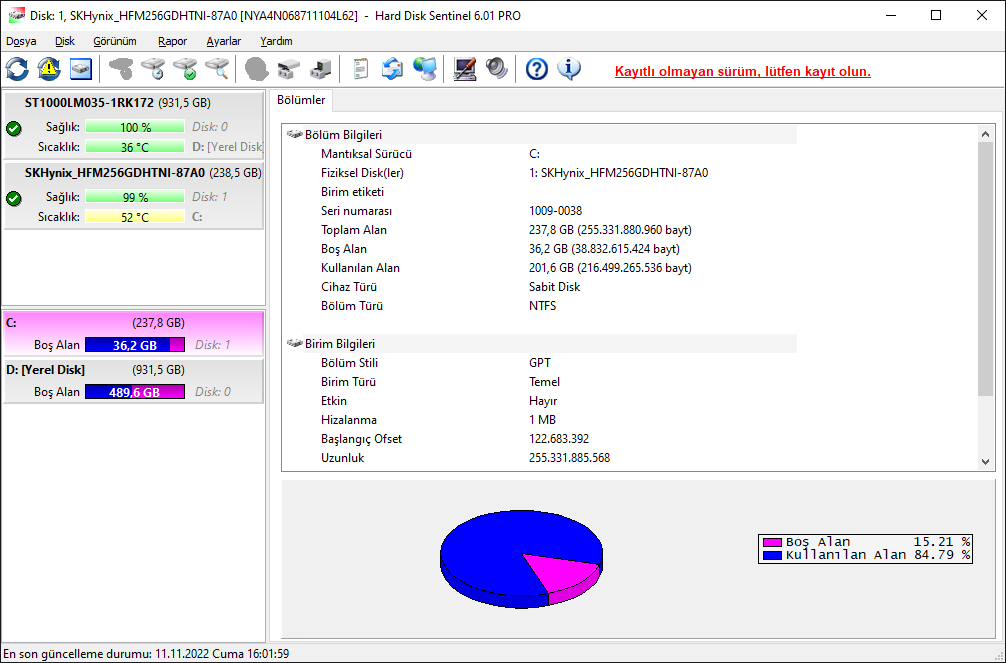The height and width of the screenshot is (663, 1006).
Task: Click green check icon beside ST1000LM035 disk
Action: pos(13,128)
